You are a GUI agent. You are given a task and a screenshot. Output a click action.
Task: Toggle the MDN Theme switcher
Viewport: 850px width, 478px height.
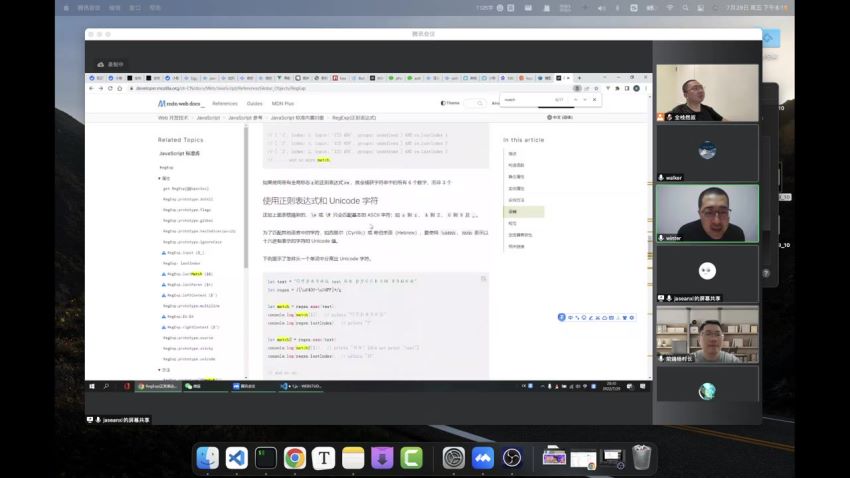[x=450, y=103]
